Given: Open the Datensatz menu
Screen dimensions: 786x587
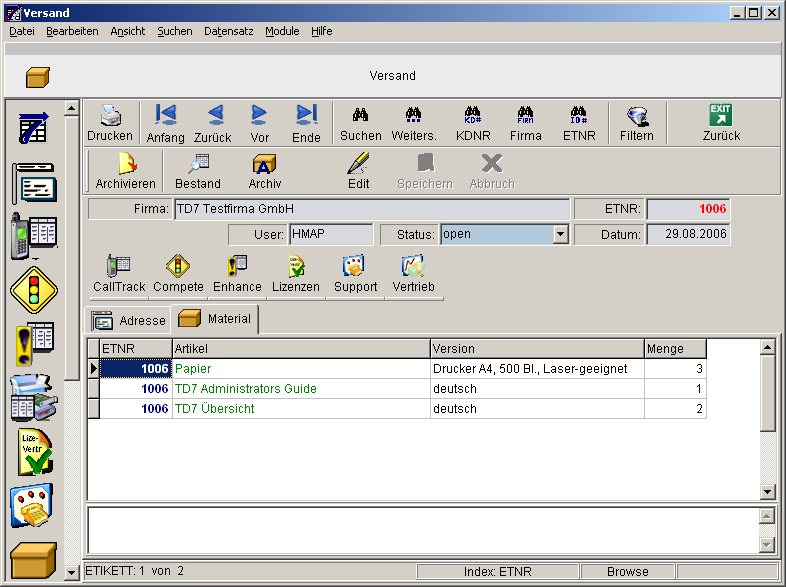Looking at the screenshot, I should point(230,31).
